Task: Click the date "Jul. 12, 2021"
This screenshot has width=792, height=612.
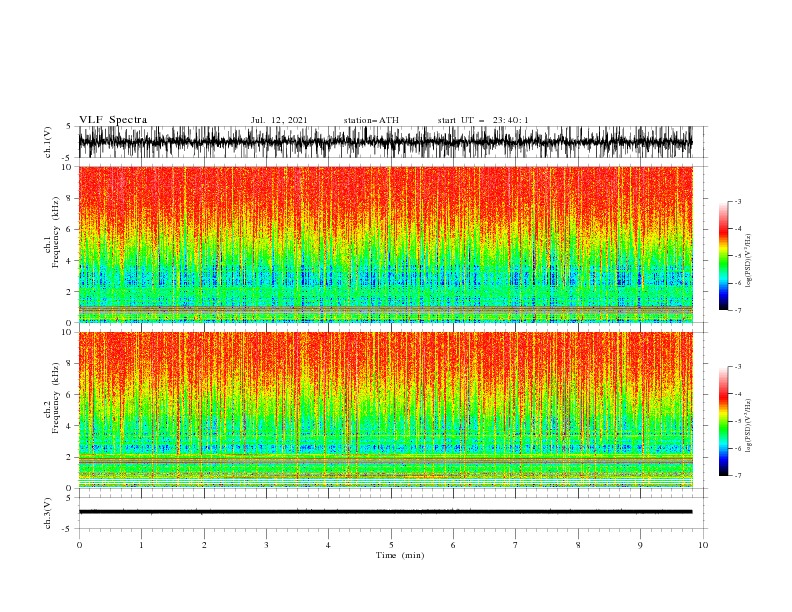Action: click(x=279, y=120)
